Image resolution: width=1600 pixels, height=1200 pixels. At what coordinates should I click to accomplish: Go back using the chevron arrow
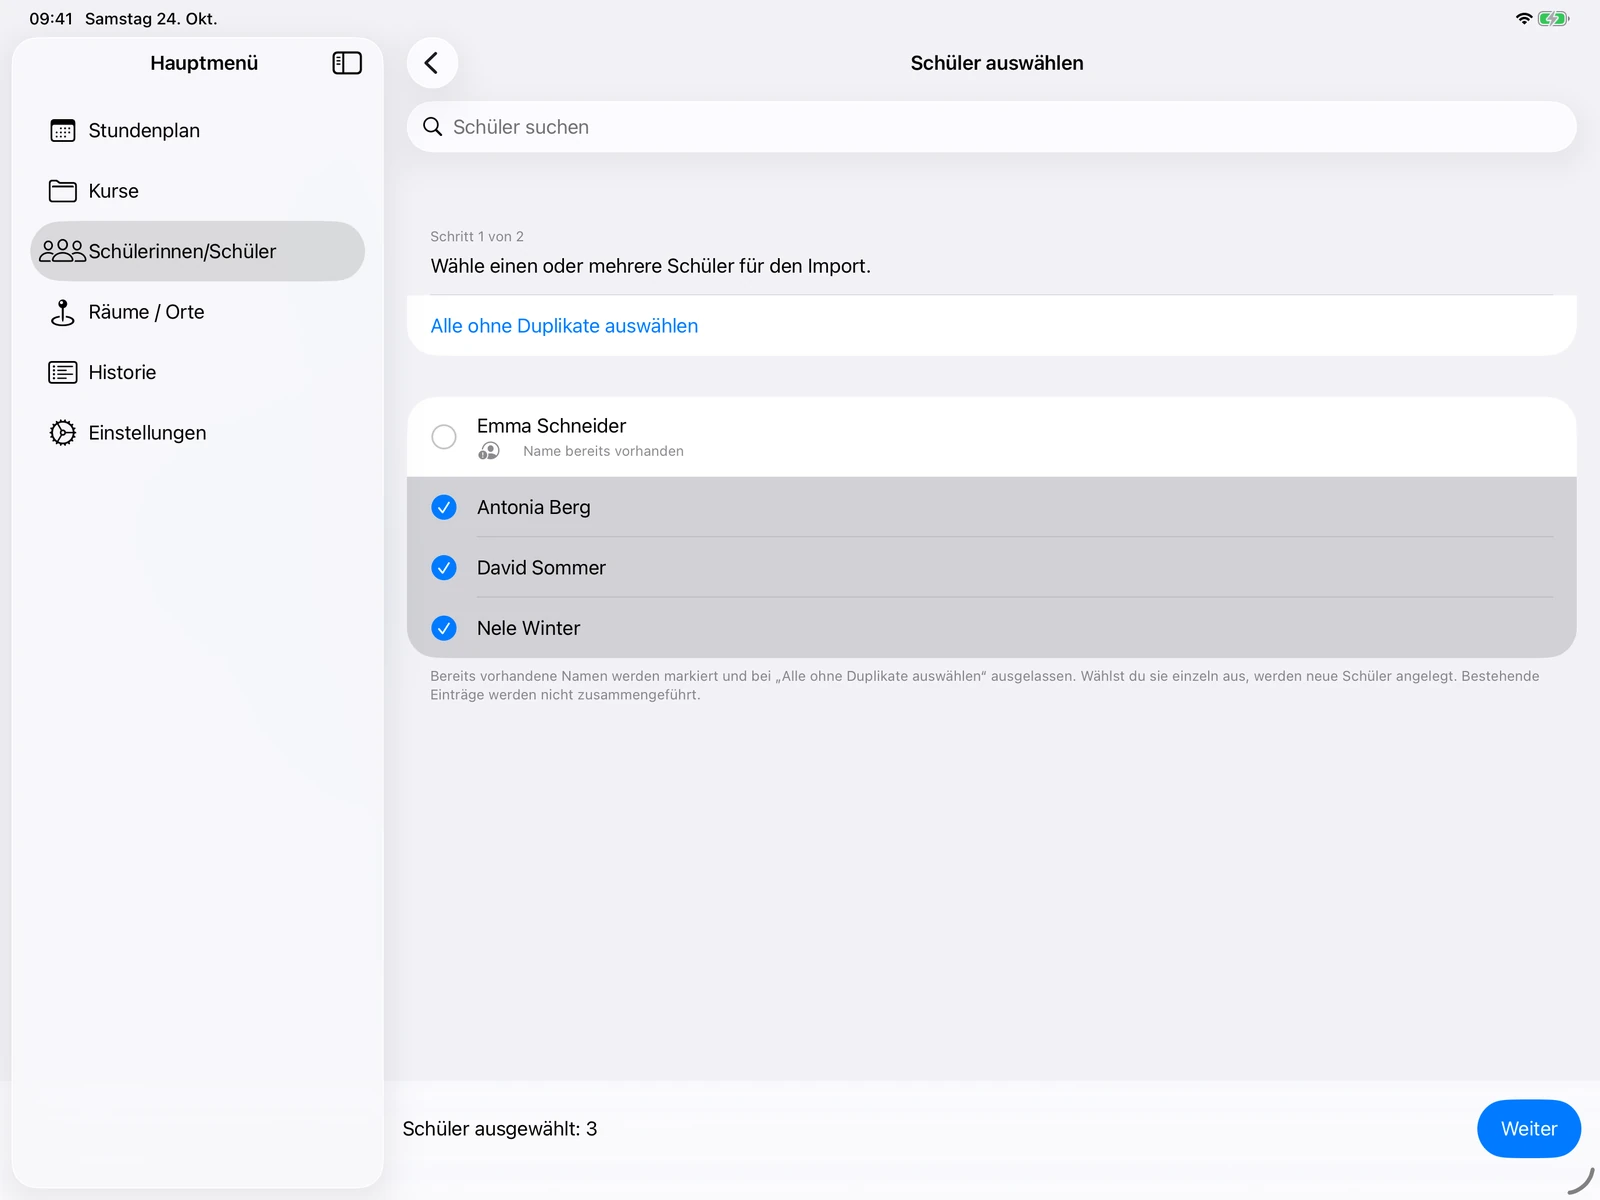pos(432,63)
